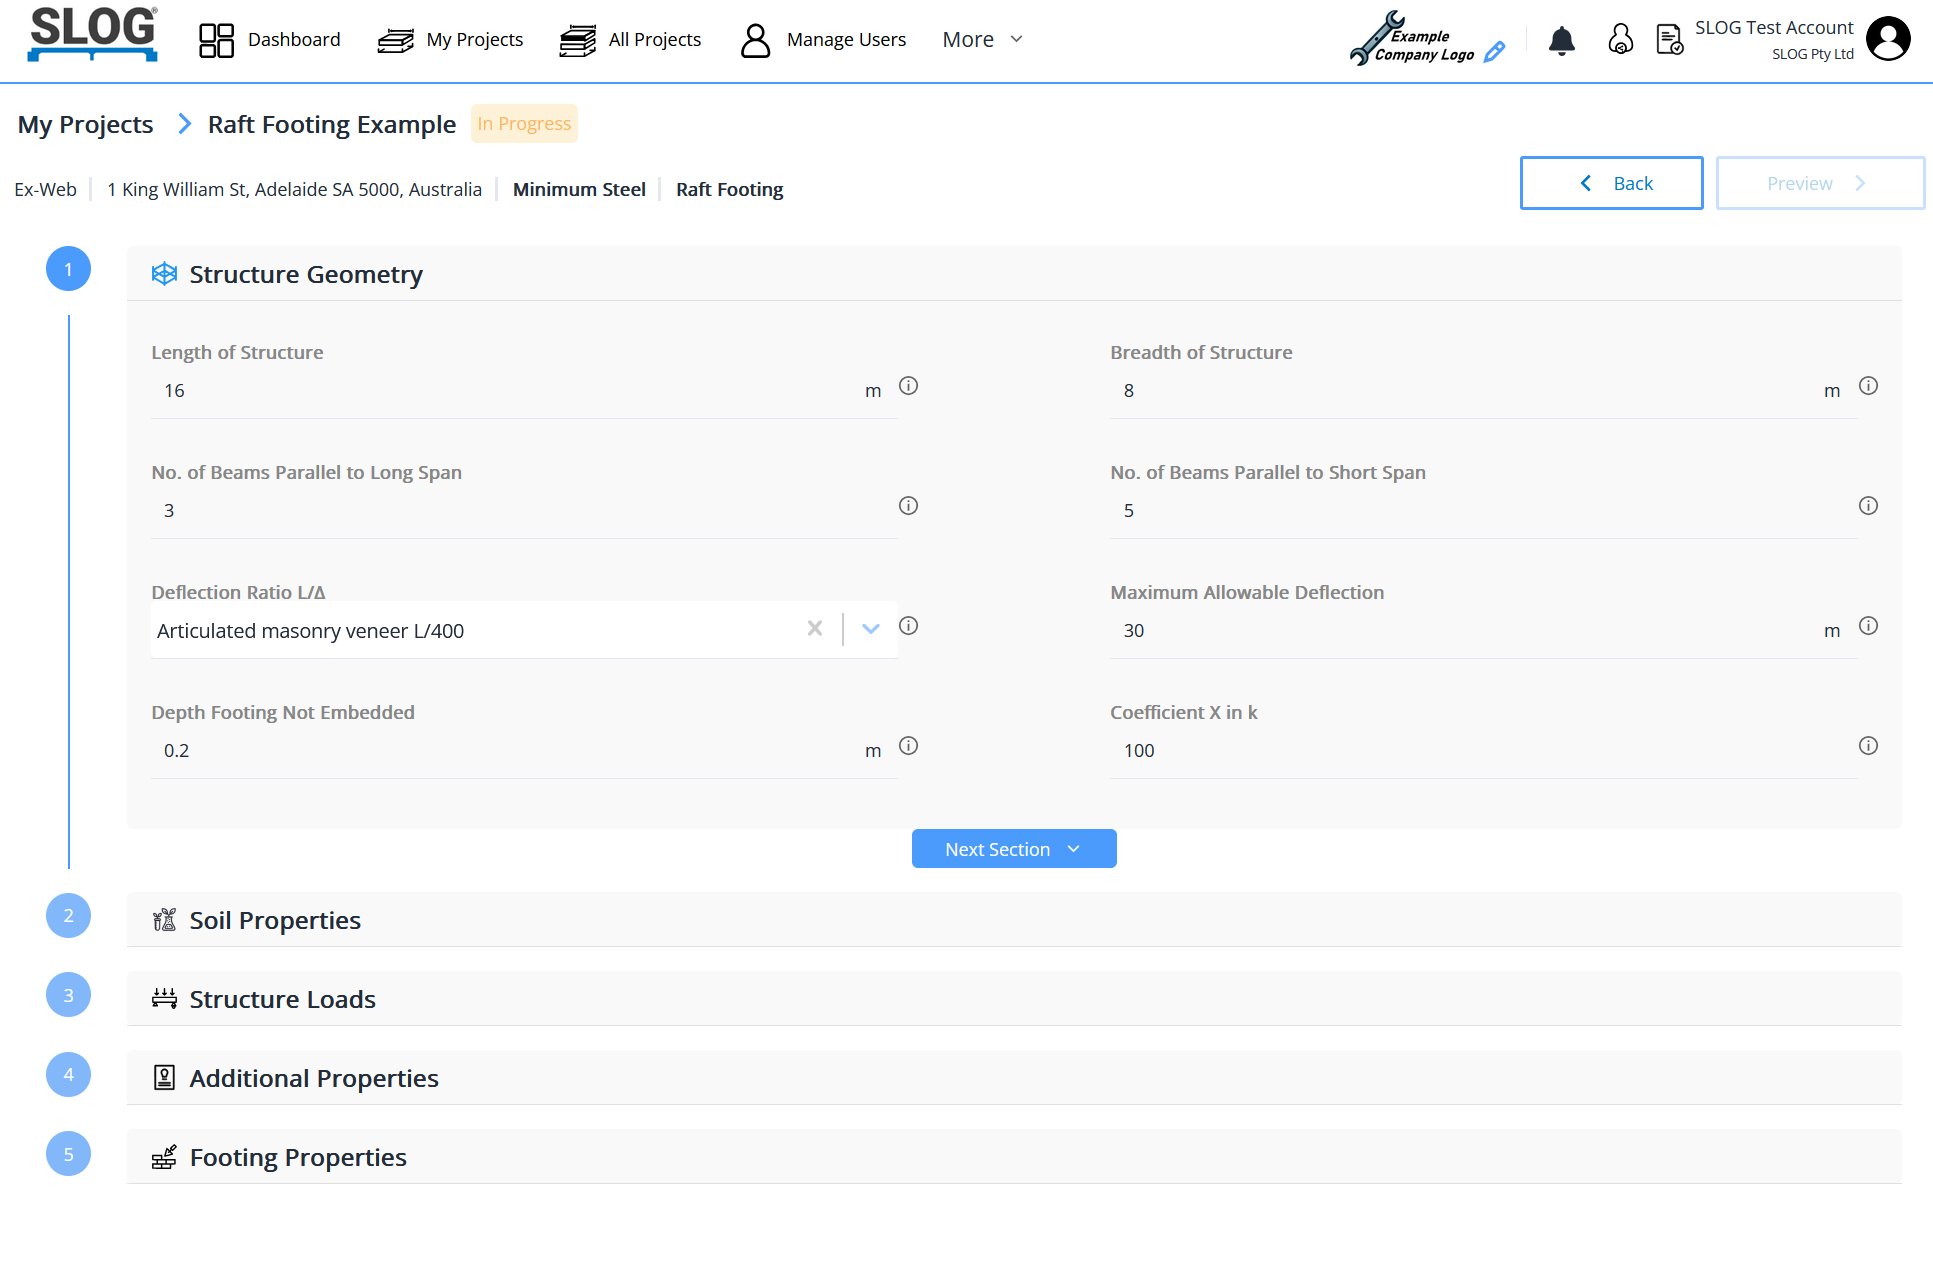The width and height of the screenshot is (1933, 1267).
Task: Open Footing Properties section
Action: click(x=298, y=1157)
